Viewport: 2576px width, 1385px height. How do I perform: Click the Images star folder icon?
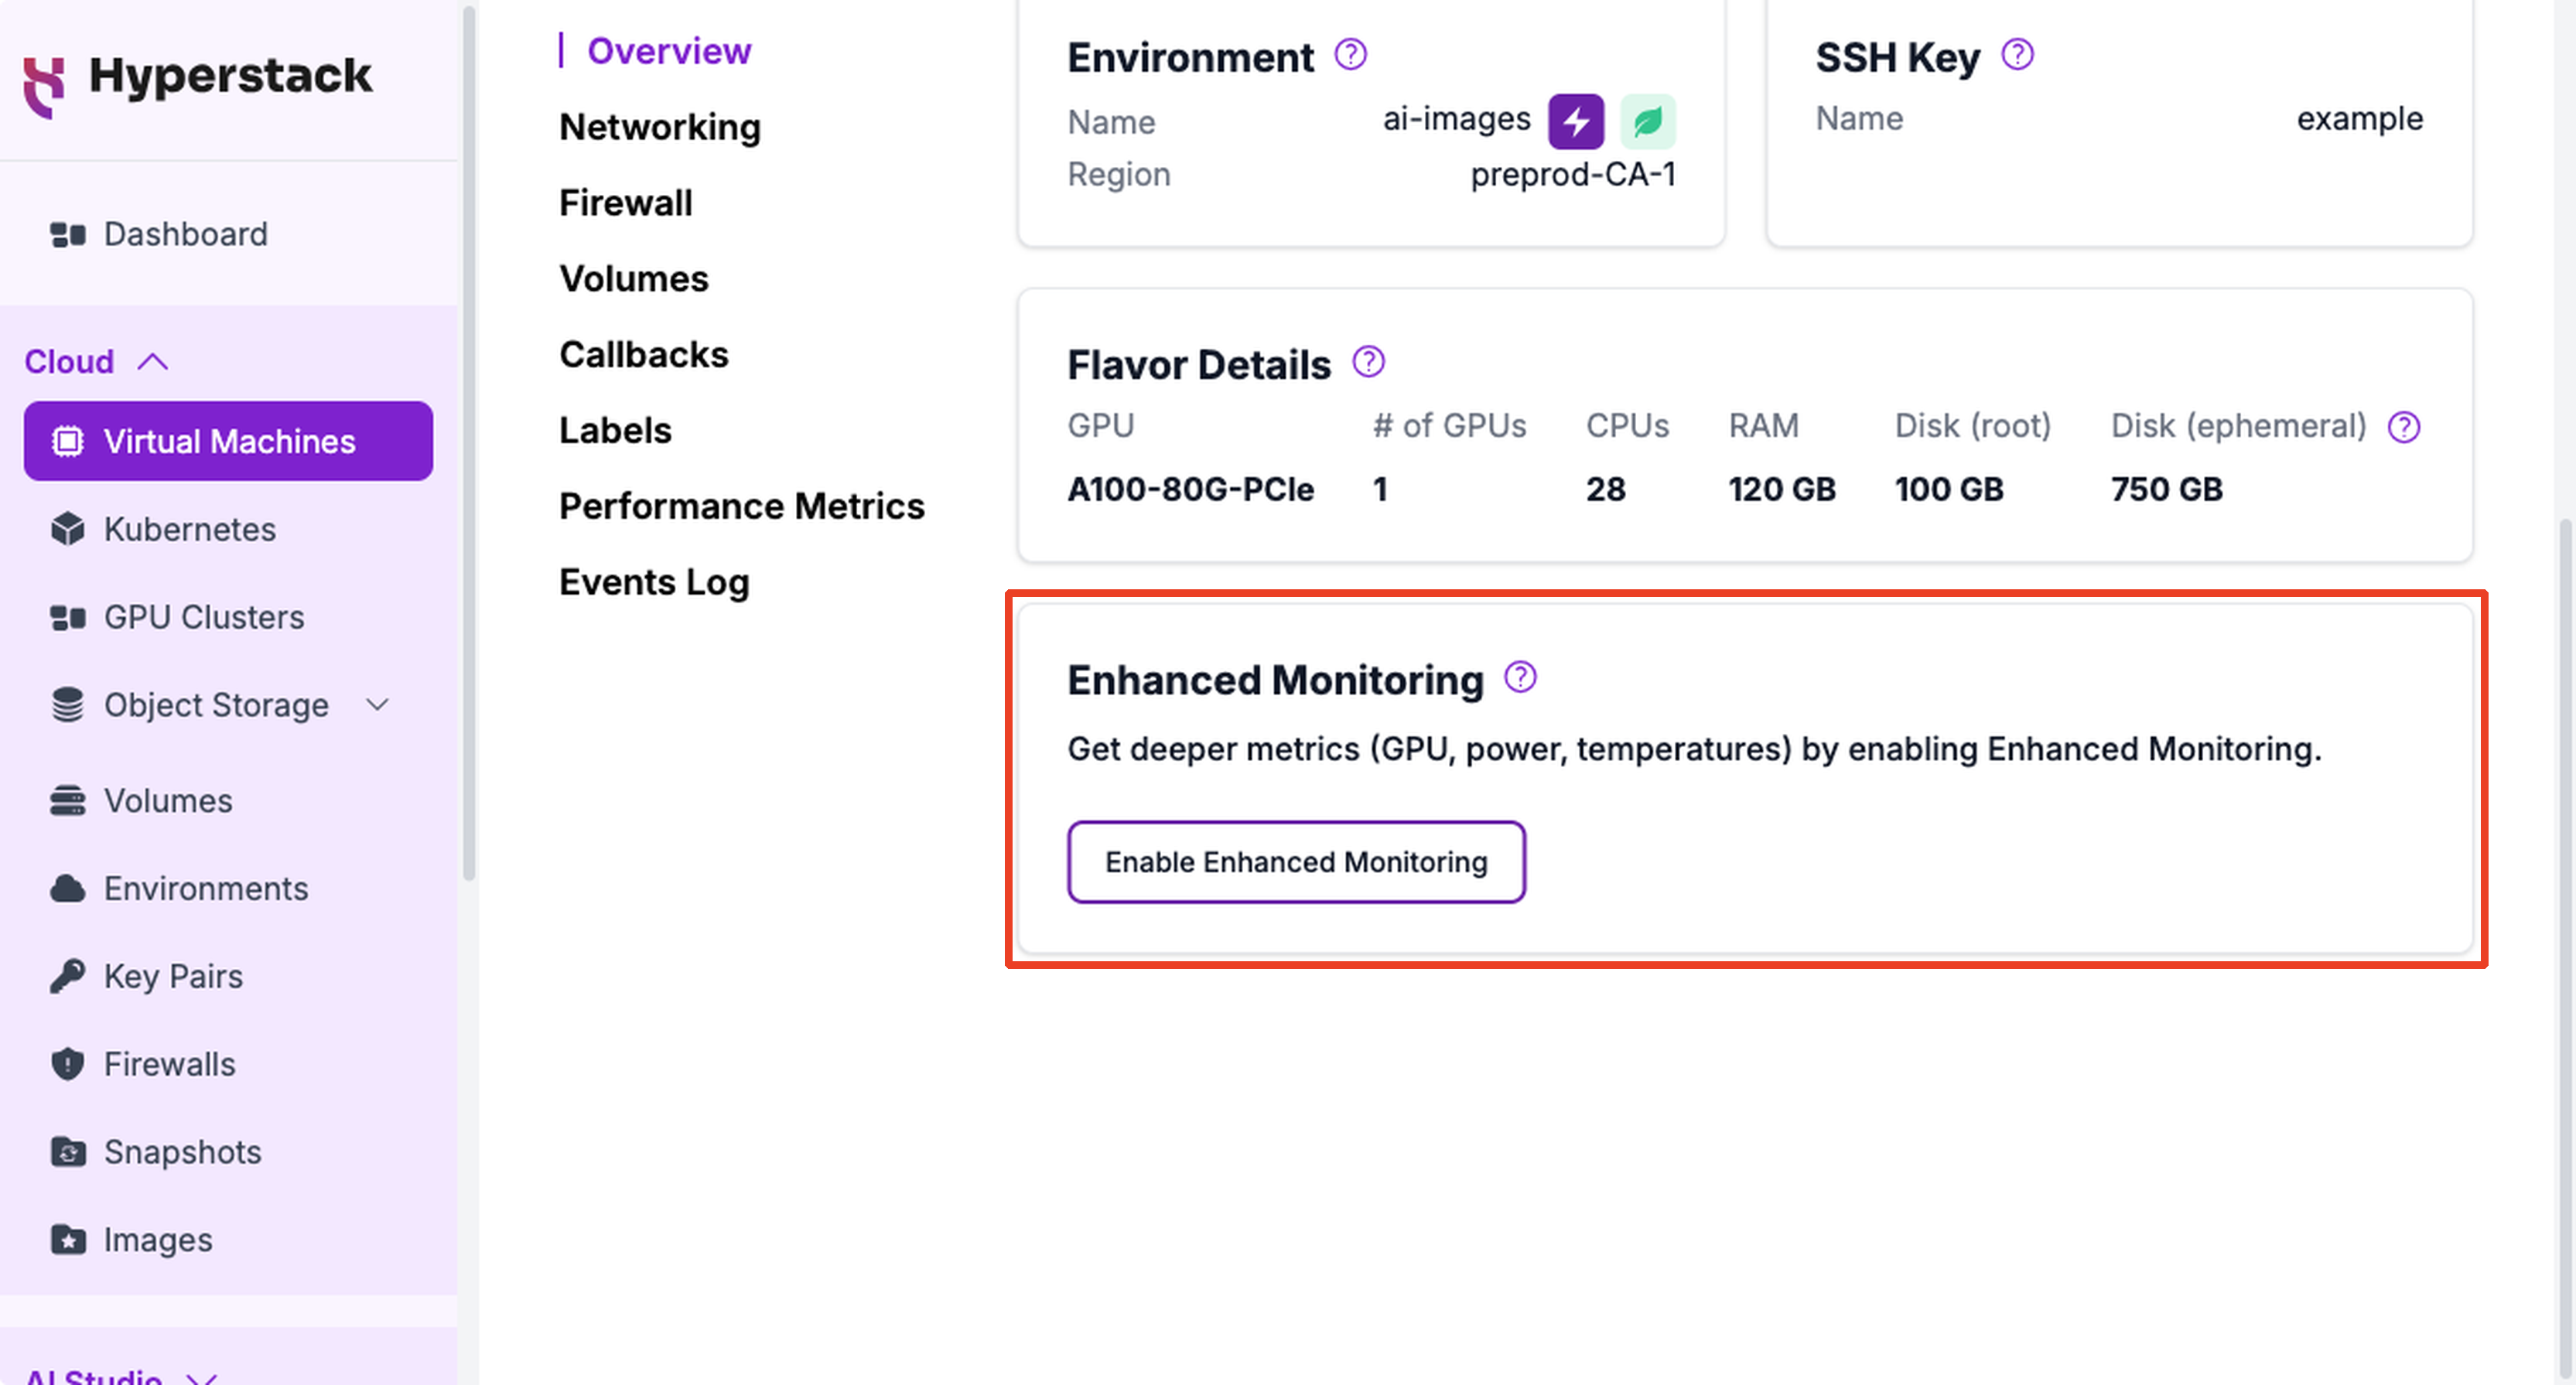[67, 1240]
